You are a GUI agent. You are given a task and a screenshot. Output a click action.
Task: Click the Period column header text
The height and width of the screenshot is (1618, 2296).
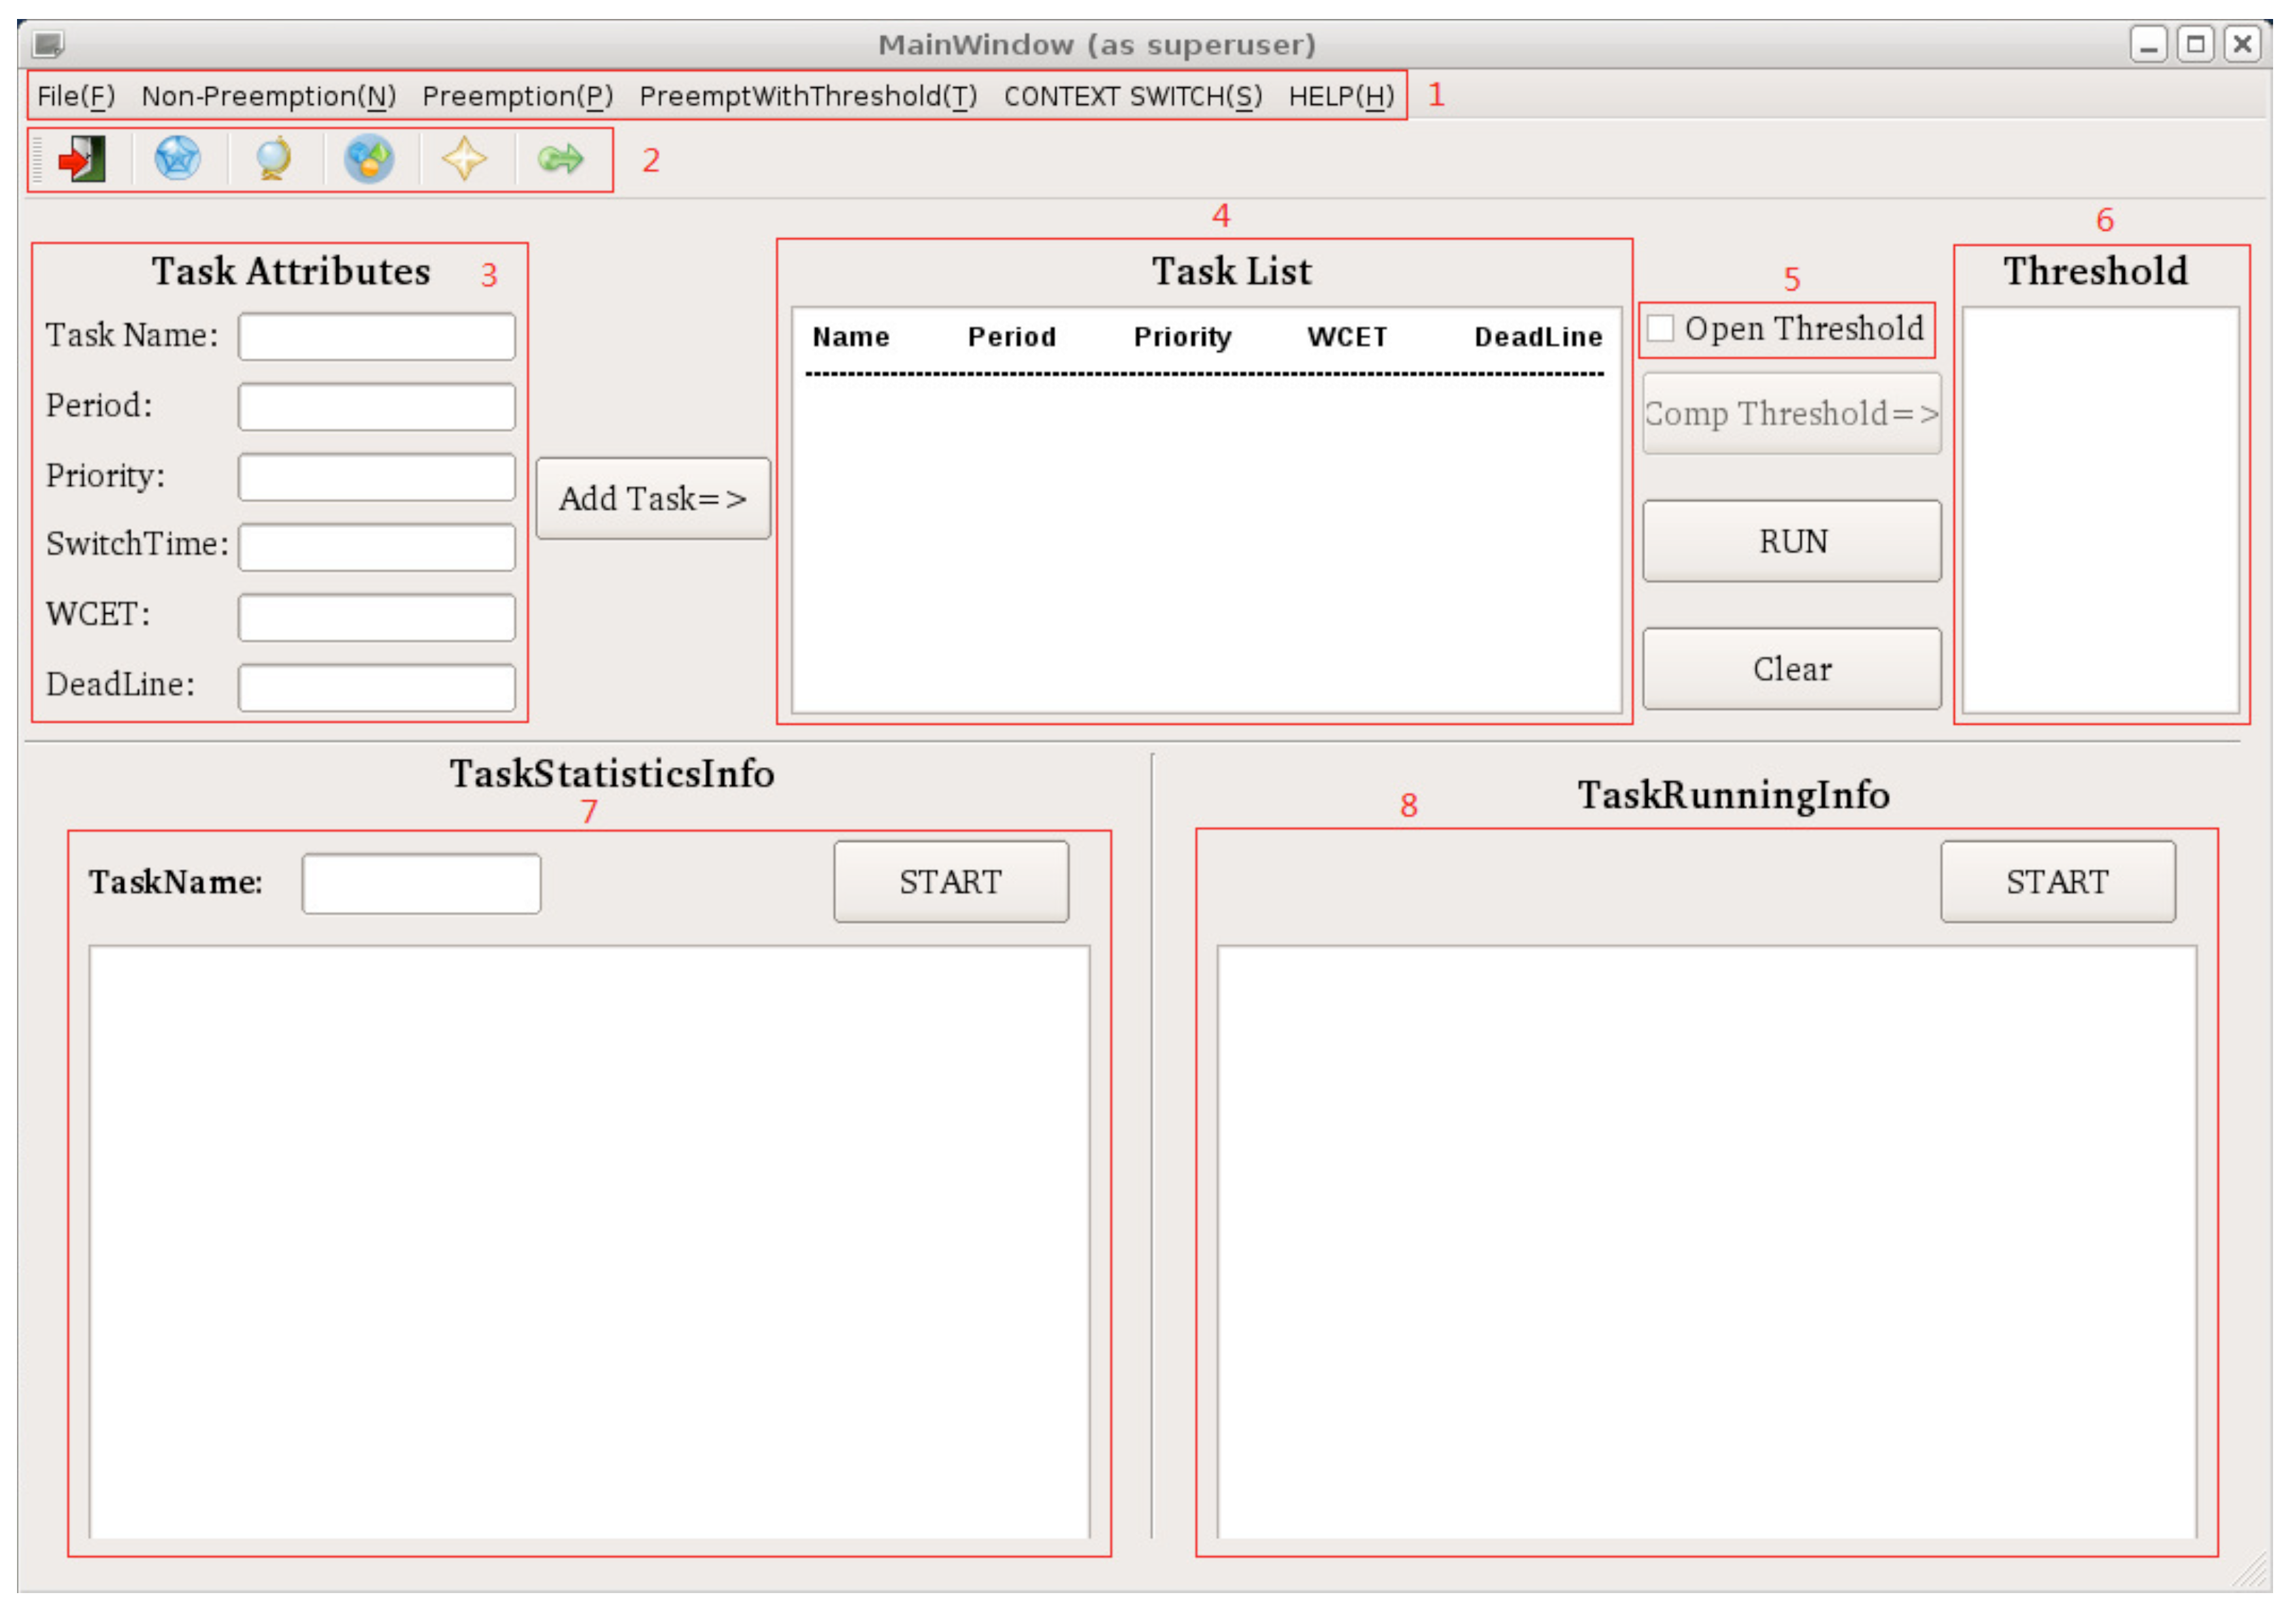[x=1012, y=338]
